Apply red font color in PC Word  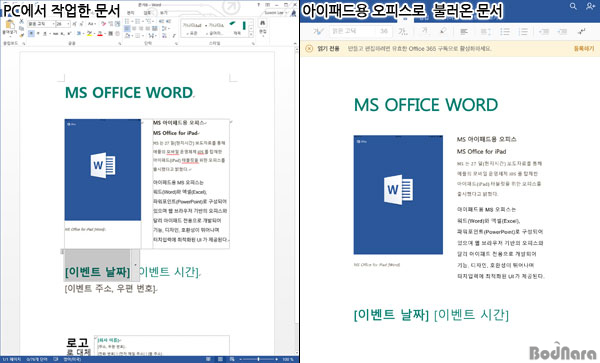100,34
